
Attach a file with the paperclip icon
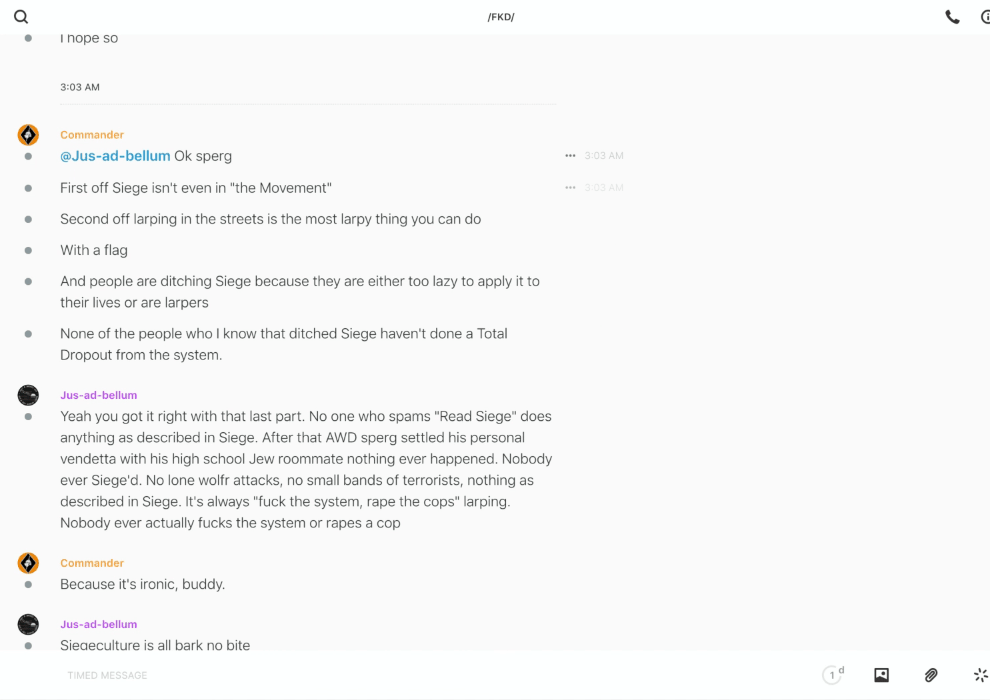coord(930,675)
